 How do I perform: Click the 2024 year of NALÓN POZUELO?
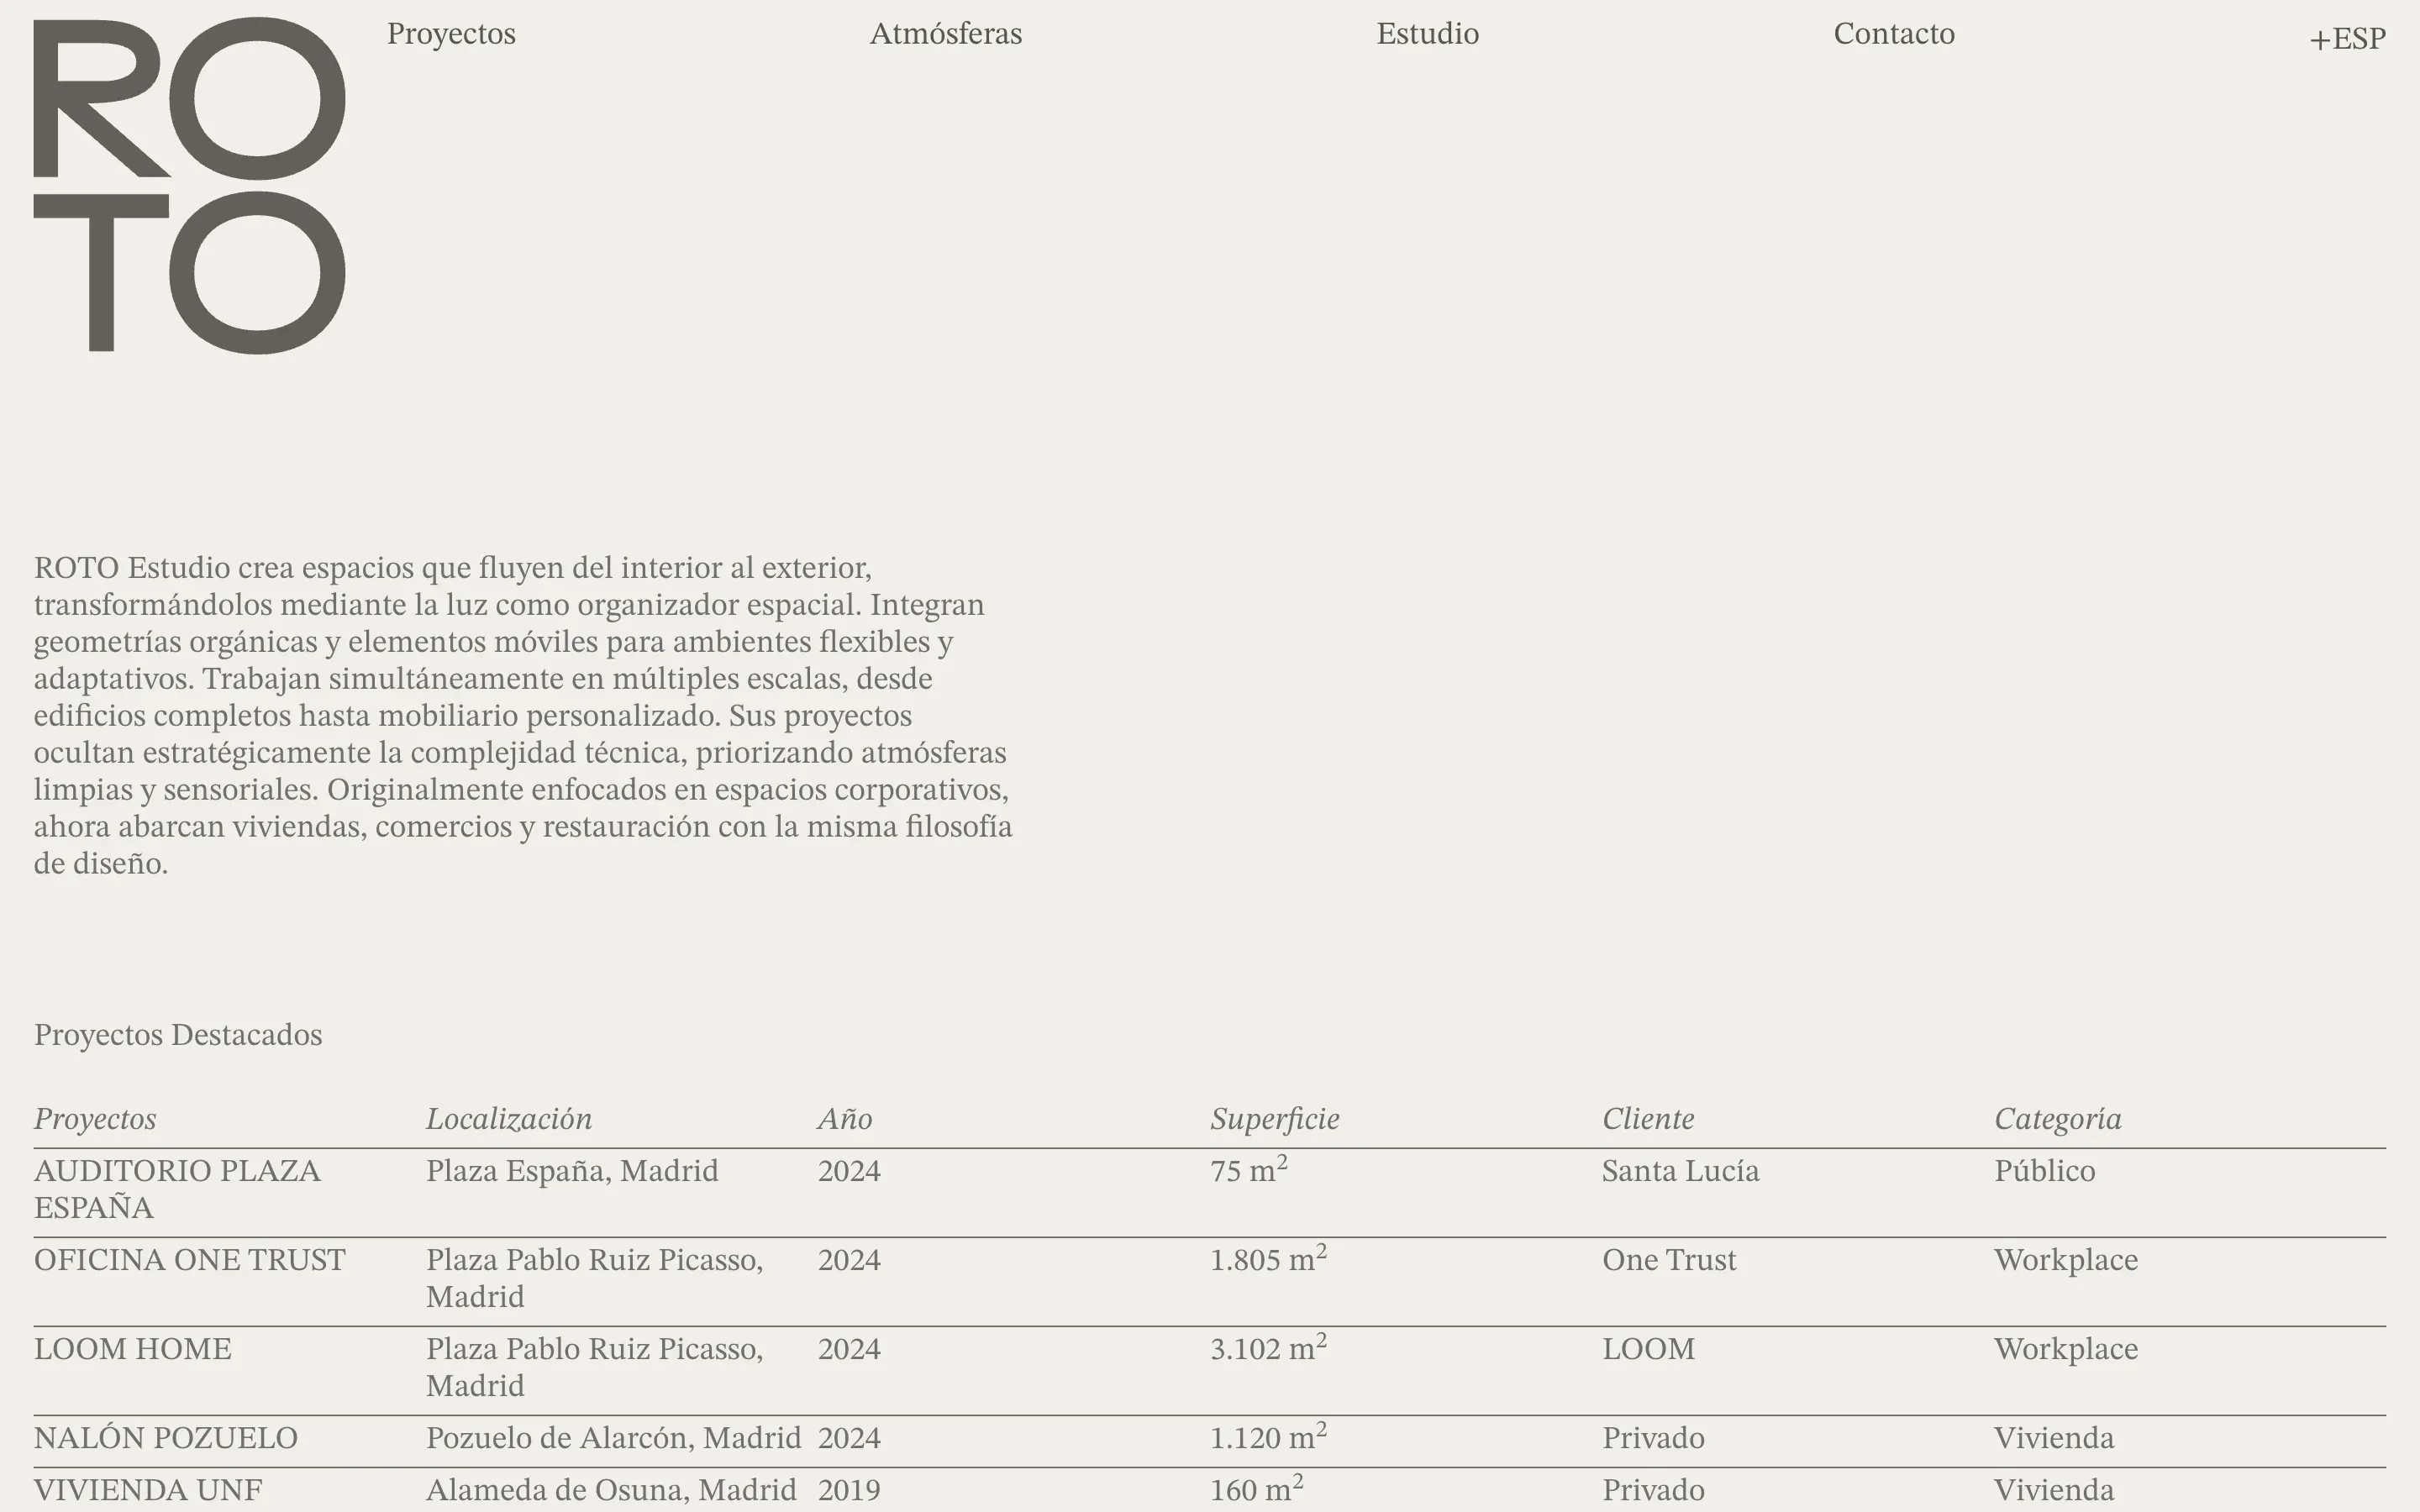(x=849, y=1438)
